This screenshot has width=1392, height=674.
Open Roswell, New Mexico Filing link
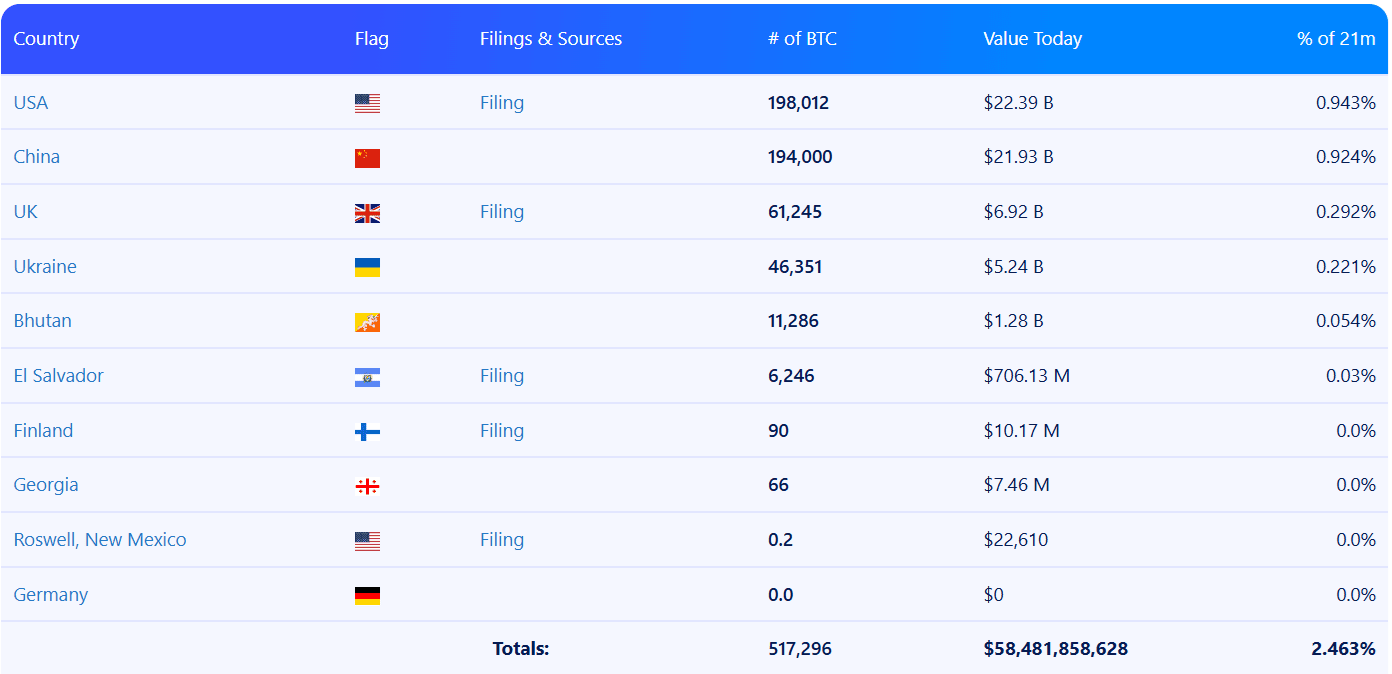tap(501, 540)
